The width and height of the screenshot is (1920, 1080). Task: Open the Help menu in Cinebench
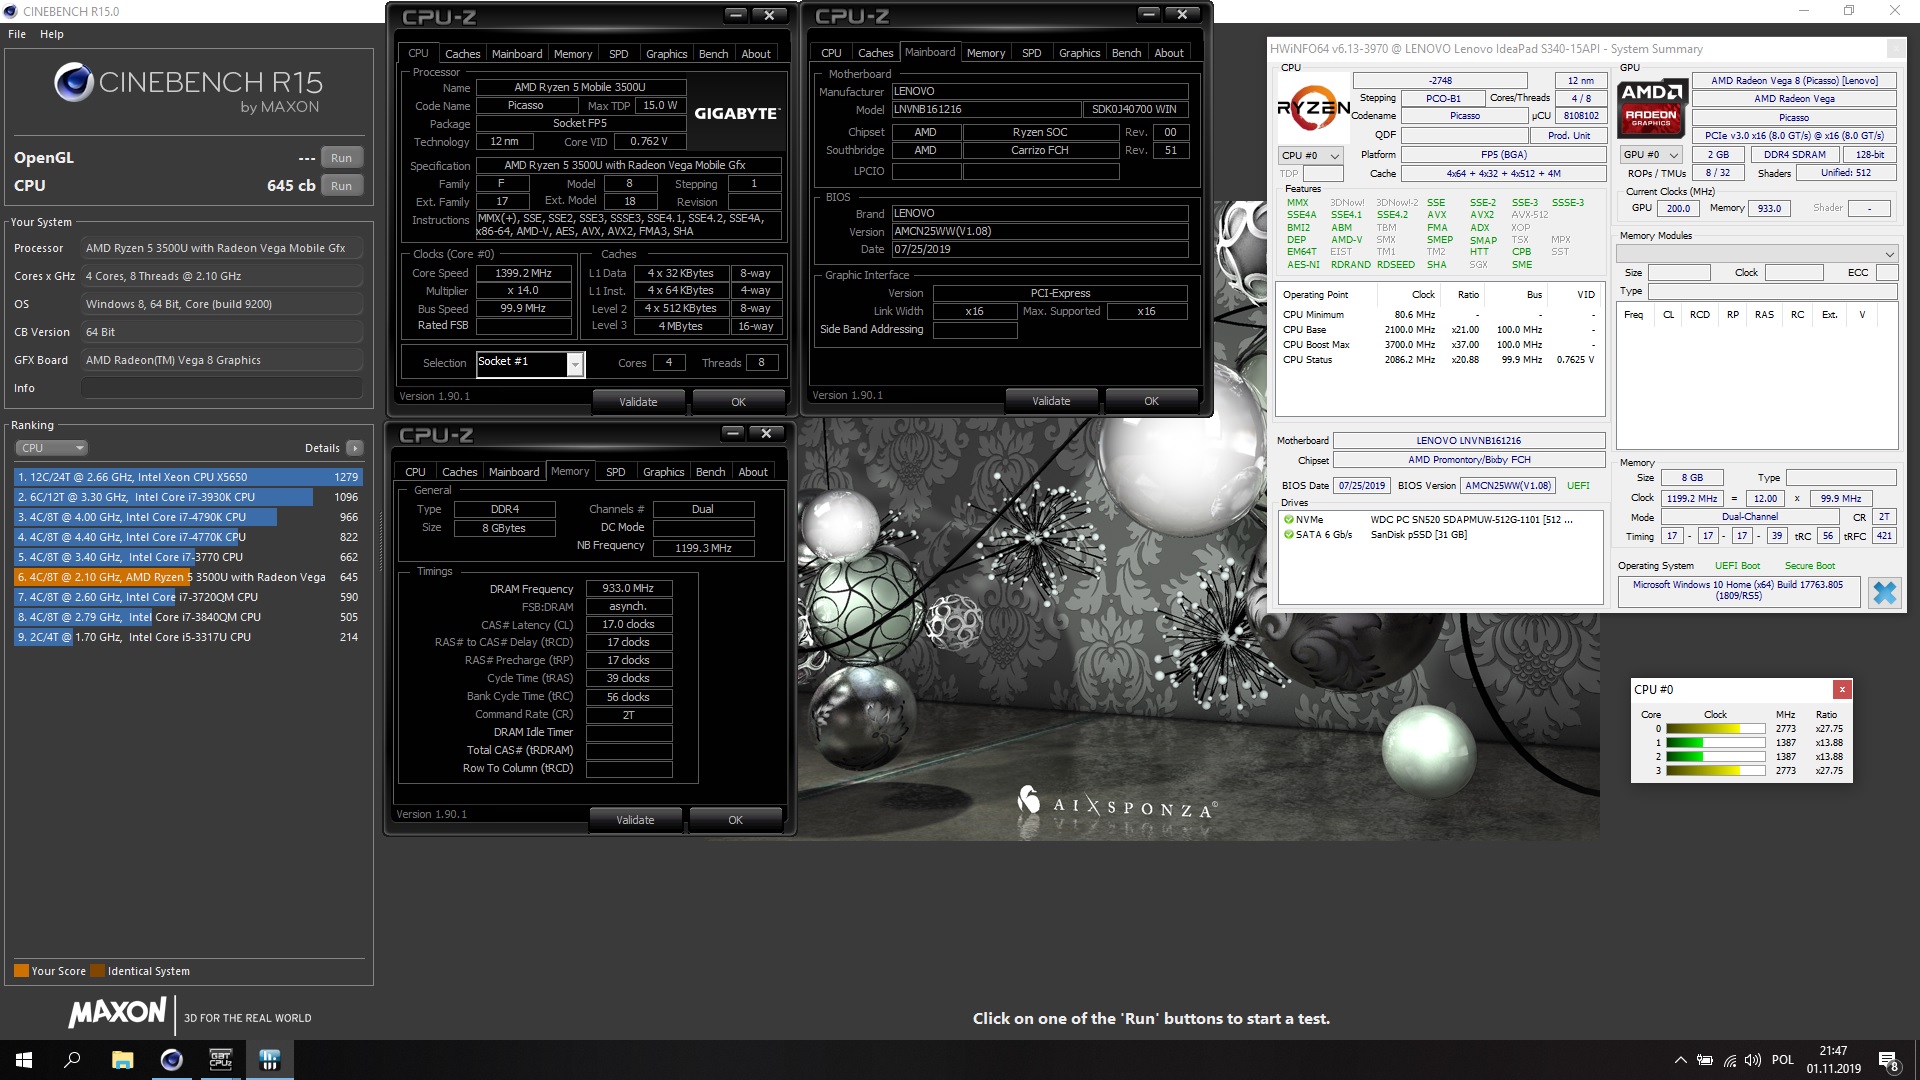(x=52, y=34)
